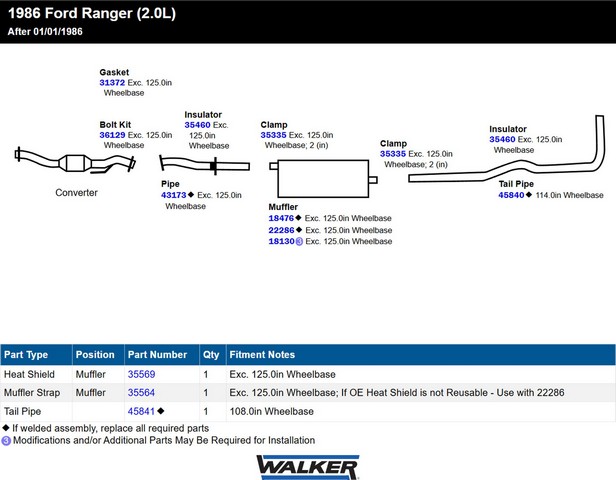This screenshot has height=480, width=616.
Task: Click the intermediate pipe diagram drawing
Action: point(204,163)
